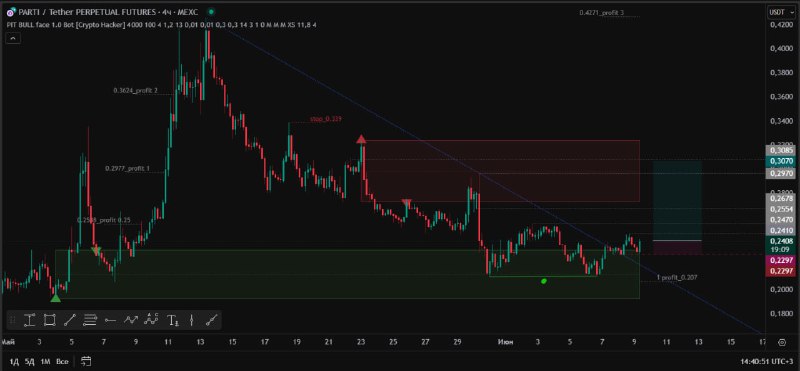Select the zigzag arrow path tool
The width and height of the screenshot is (800, 371).
click(x=131, y=320)
